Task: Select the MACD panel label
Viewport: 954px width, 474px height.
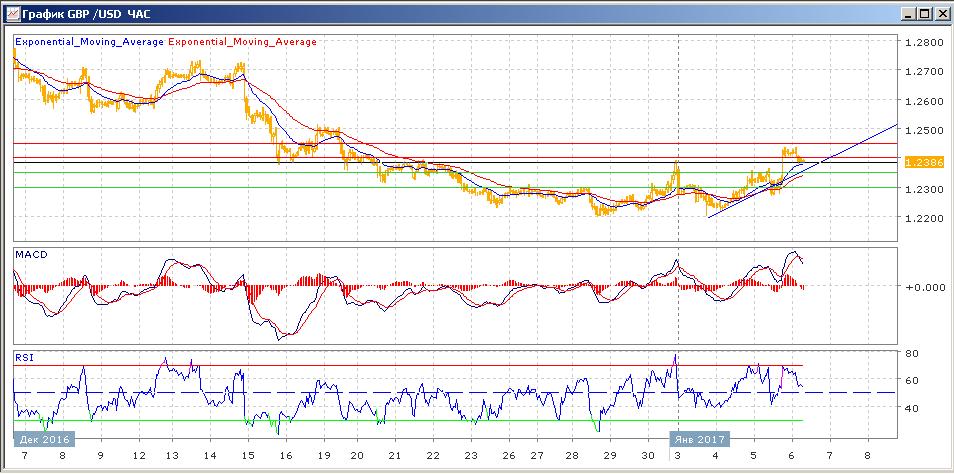Action: coord(32,255)
